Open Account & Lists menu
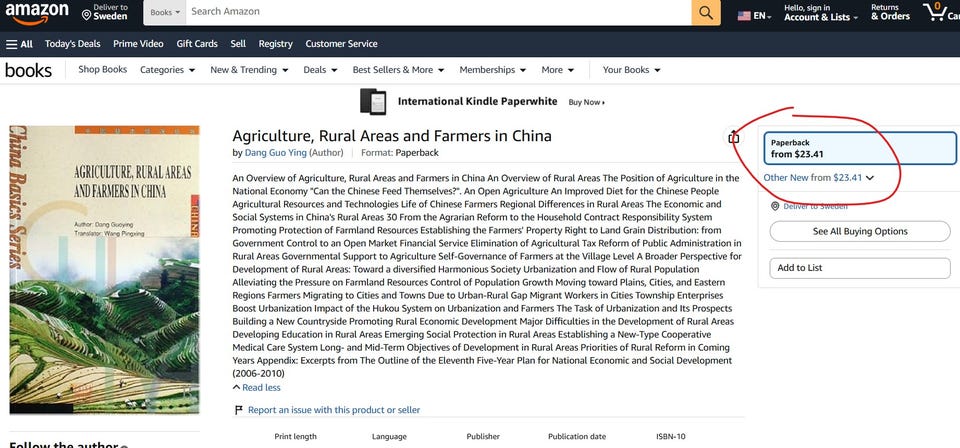This screenshot has height=448, width=960. 820,12
